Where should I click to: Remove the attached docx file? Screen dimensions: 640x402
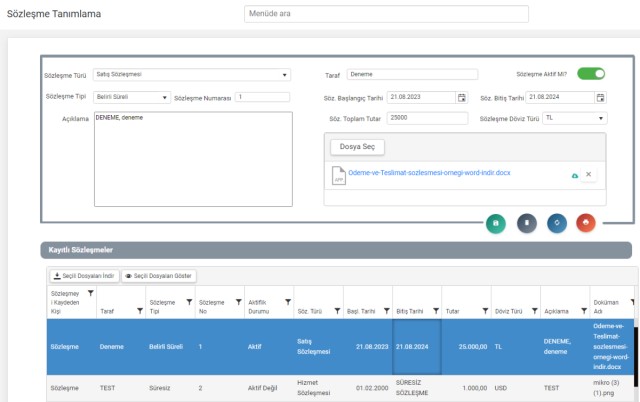click(589, 174)
